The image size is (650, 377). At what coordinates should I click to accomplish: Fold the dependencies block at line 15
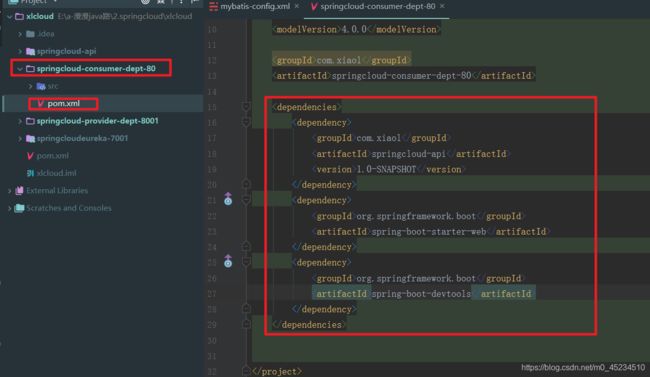pyautogui.click(x=246, y=107)
